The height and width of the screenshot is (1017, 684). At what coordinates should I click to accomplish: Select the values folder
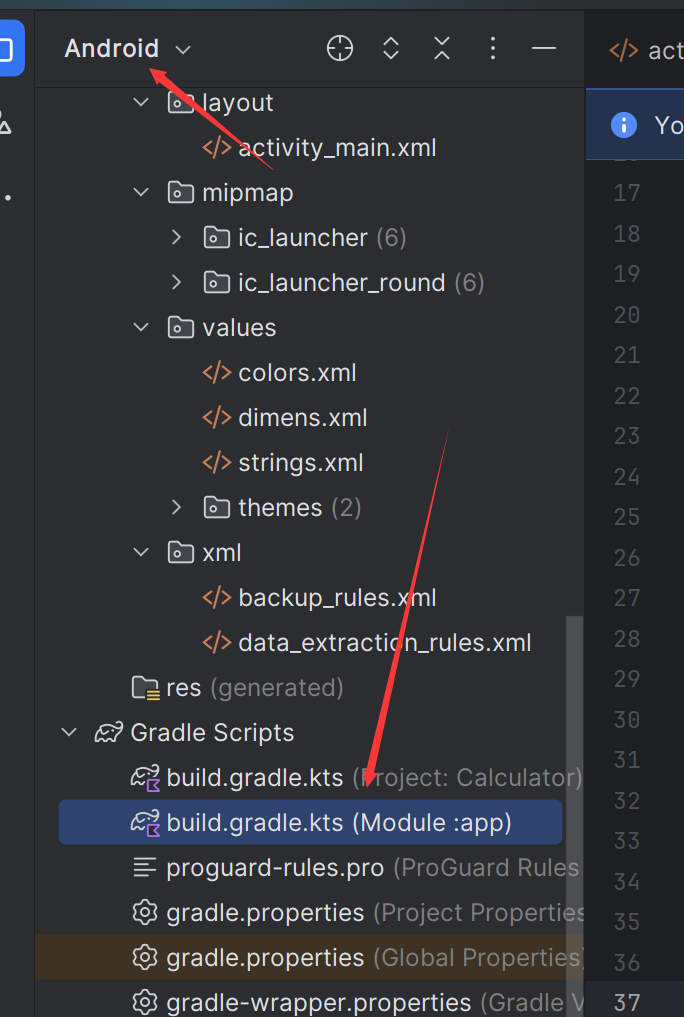click(x=239, y=328)
